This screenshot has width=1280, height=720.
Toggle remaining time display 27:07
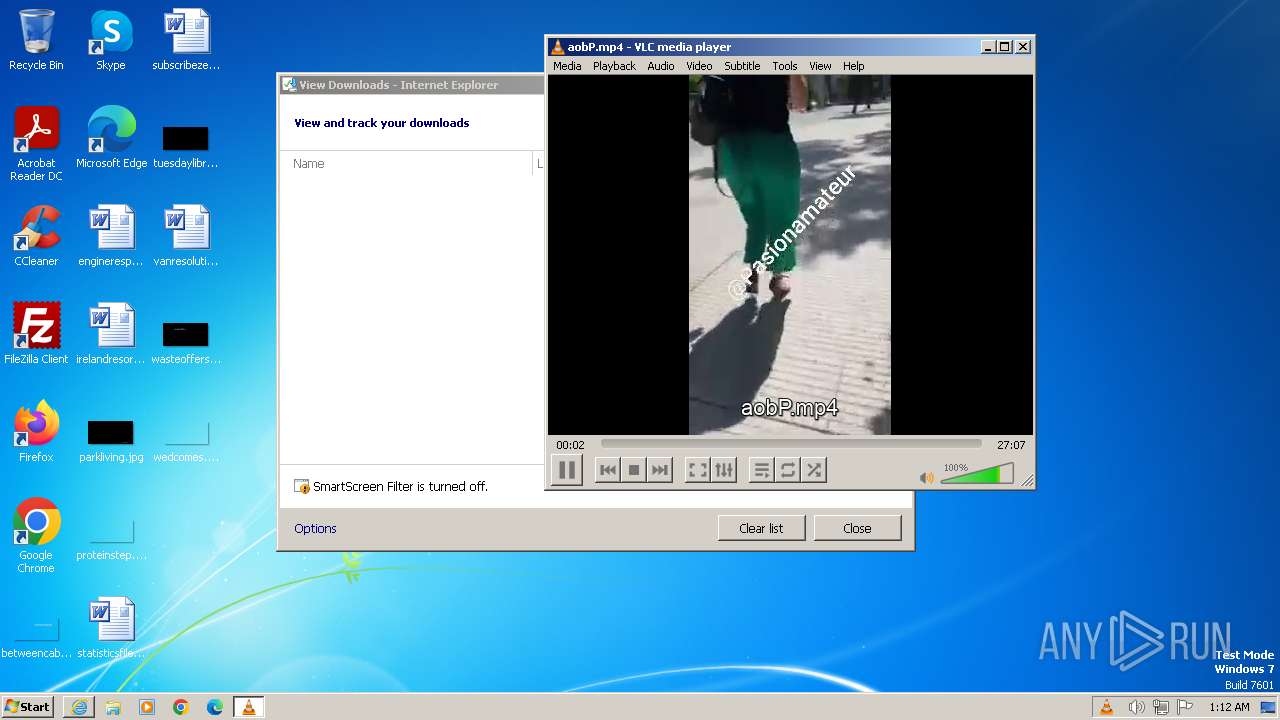click(1011, 445)
